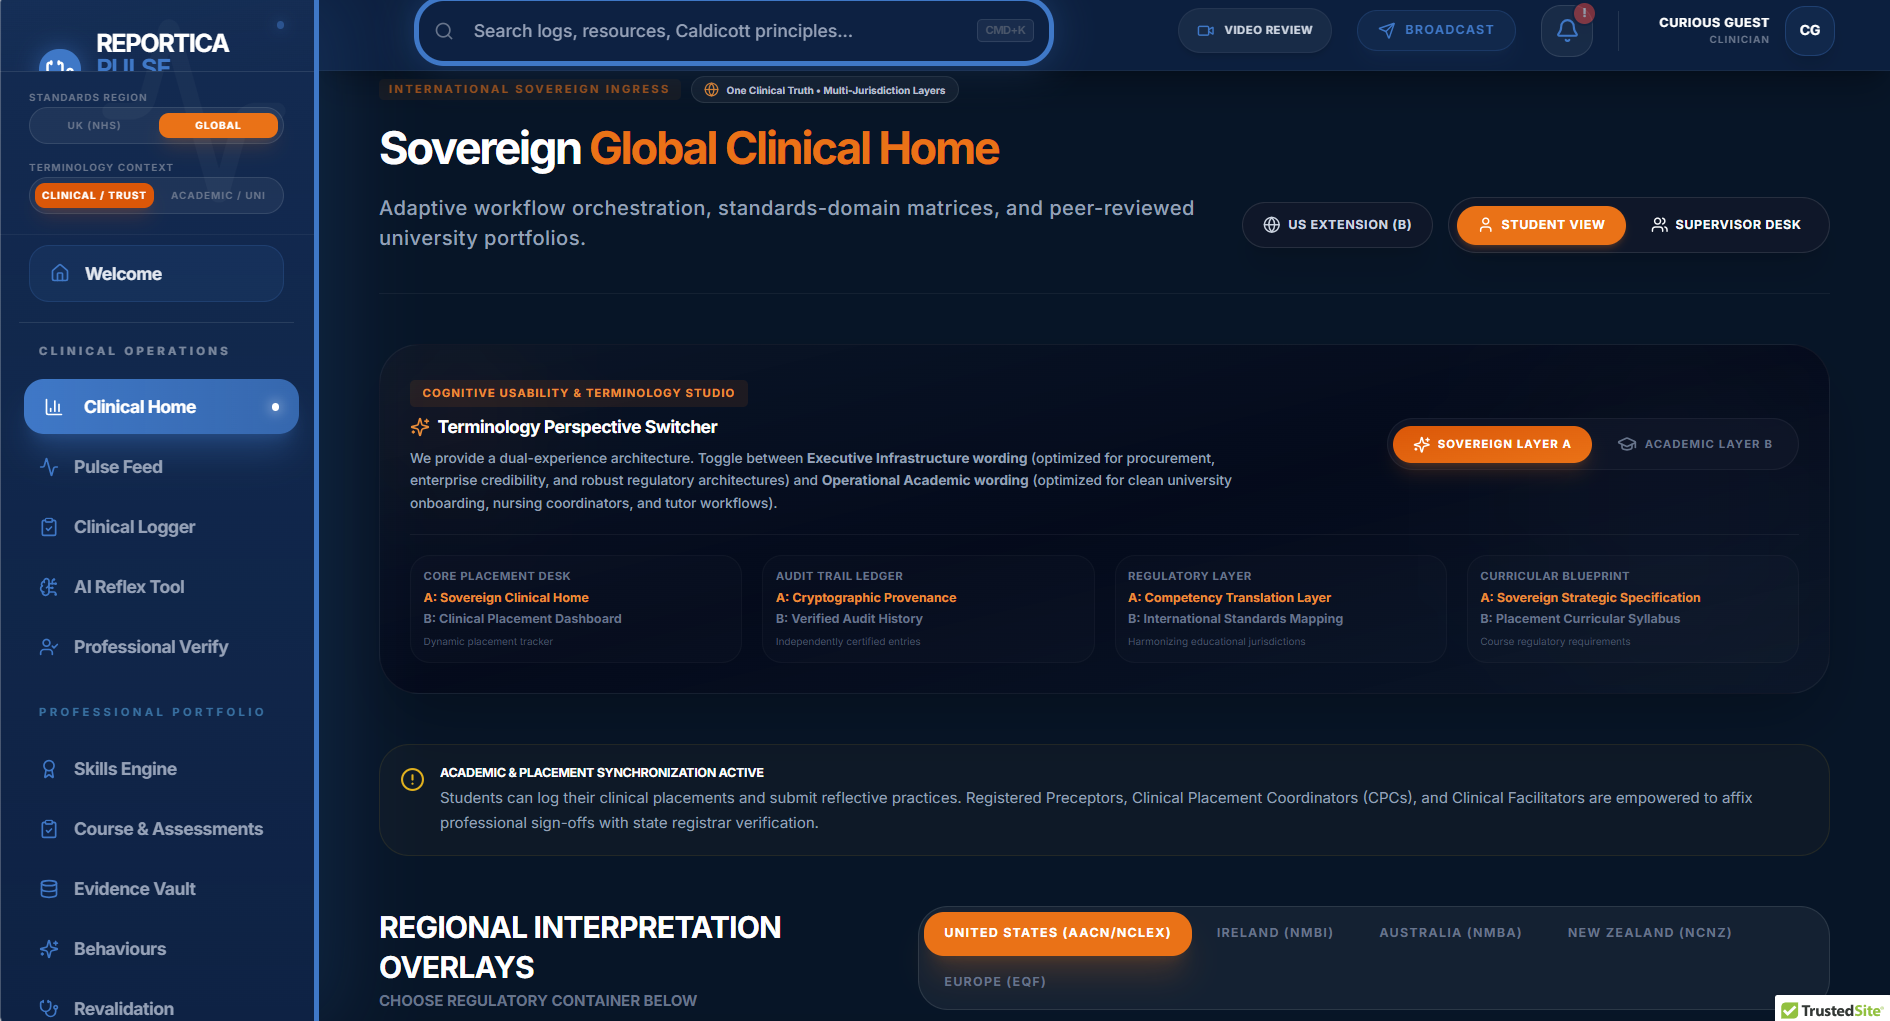Set terminology context to Academic / Uni
This screenshot has height=1021, width=1890.
pyautogui.click(x=218, y=195)
